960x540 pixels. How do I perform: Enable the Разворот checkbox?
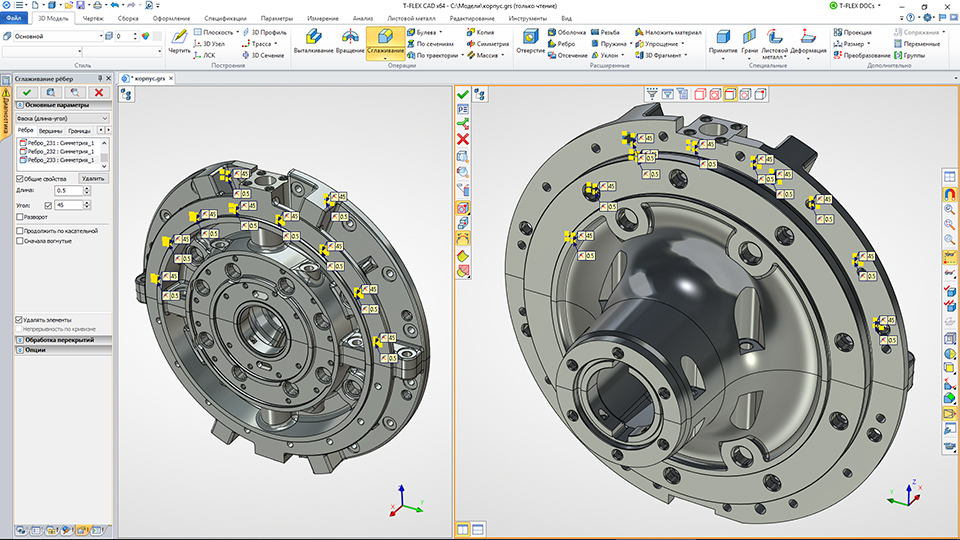pos(20,217)
